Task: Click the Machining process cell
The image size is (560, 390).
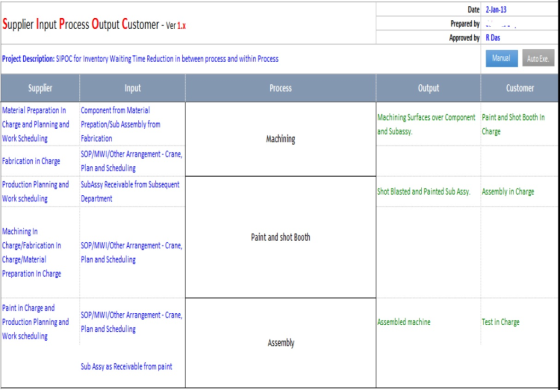Action: coord(281,139)
